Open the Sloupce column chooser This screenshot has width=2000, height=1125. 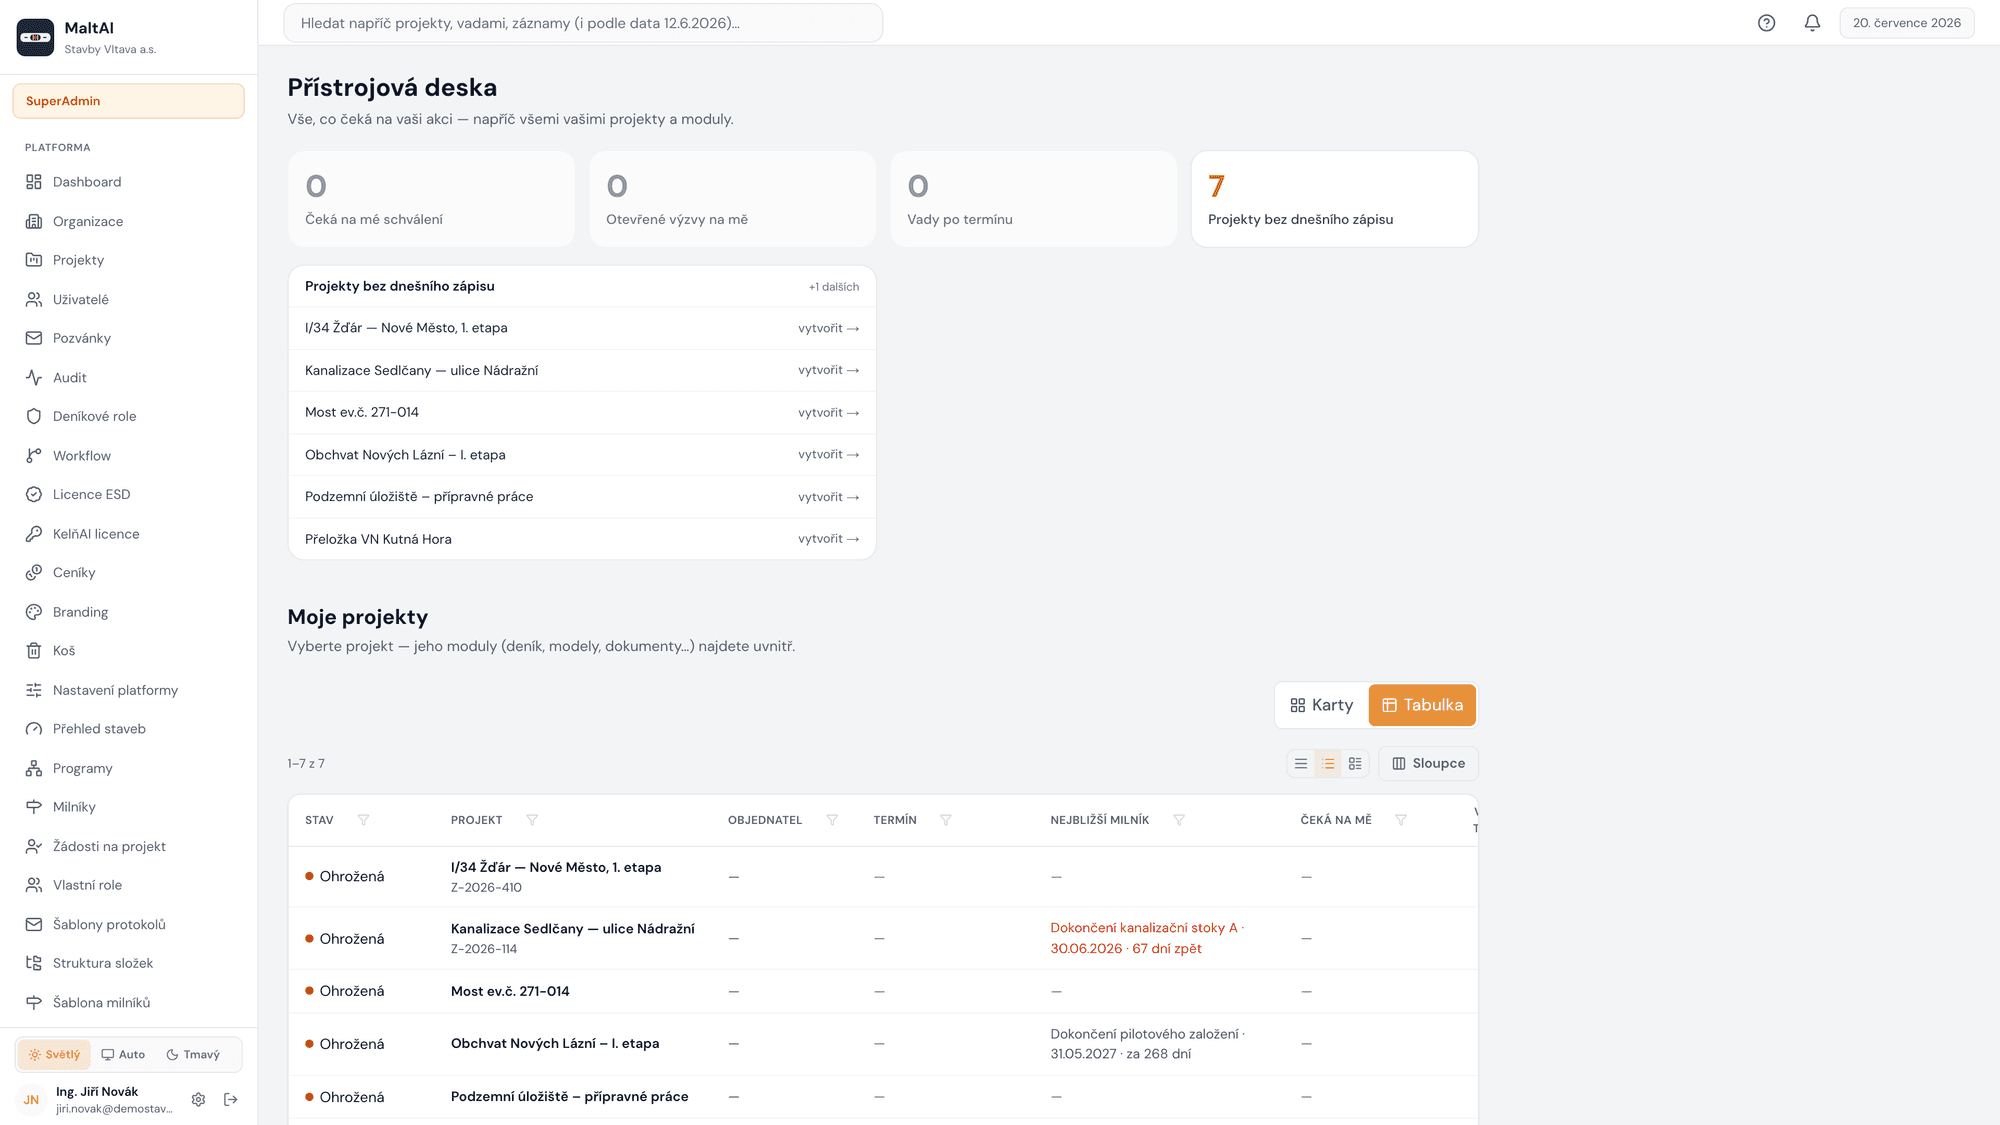[1428, 763]
